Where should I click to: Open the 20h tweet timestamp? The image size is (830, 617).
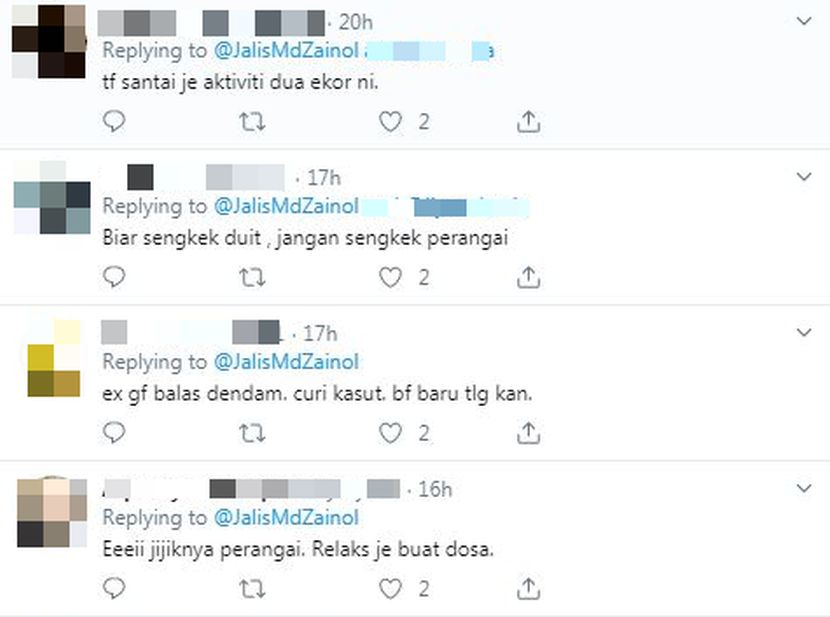pos(356,22)
